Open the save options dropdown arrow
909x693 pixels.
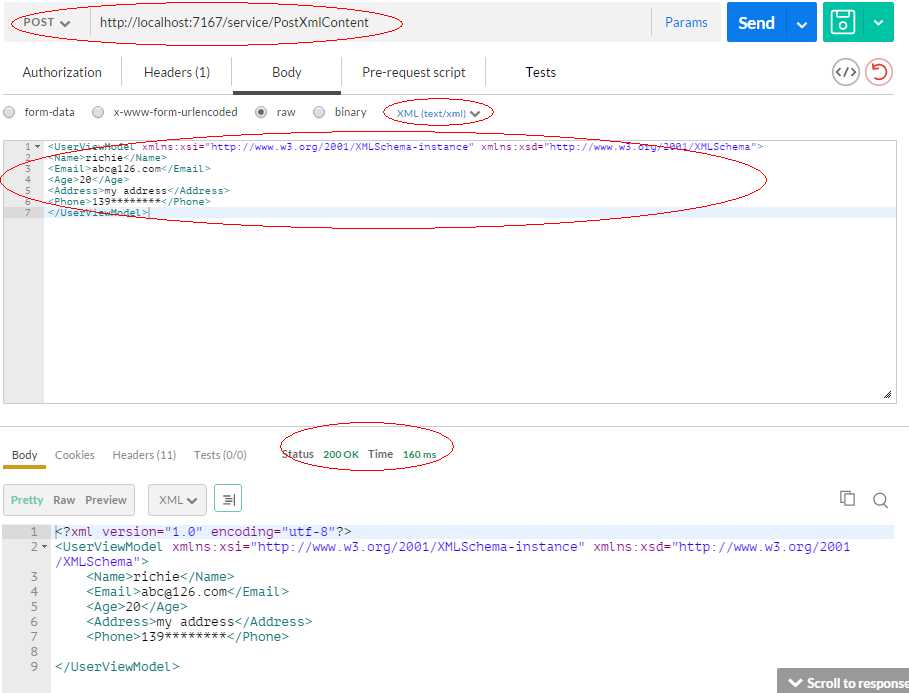click(878, 23)
